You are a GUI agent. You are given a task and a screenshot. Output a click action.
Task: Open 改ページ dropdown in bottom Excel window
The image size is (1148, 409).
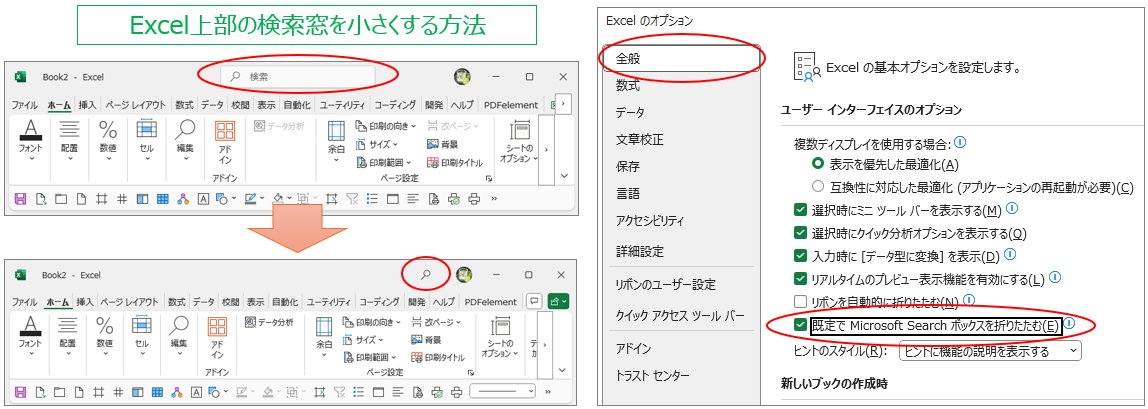point(458,322)
